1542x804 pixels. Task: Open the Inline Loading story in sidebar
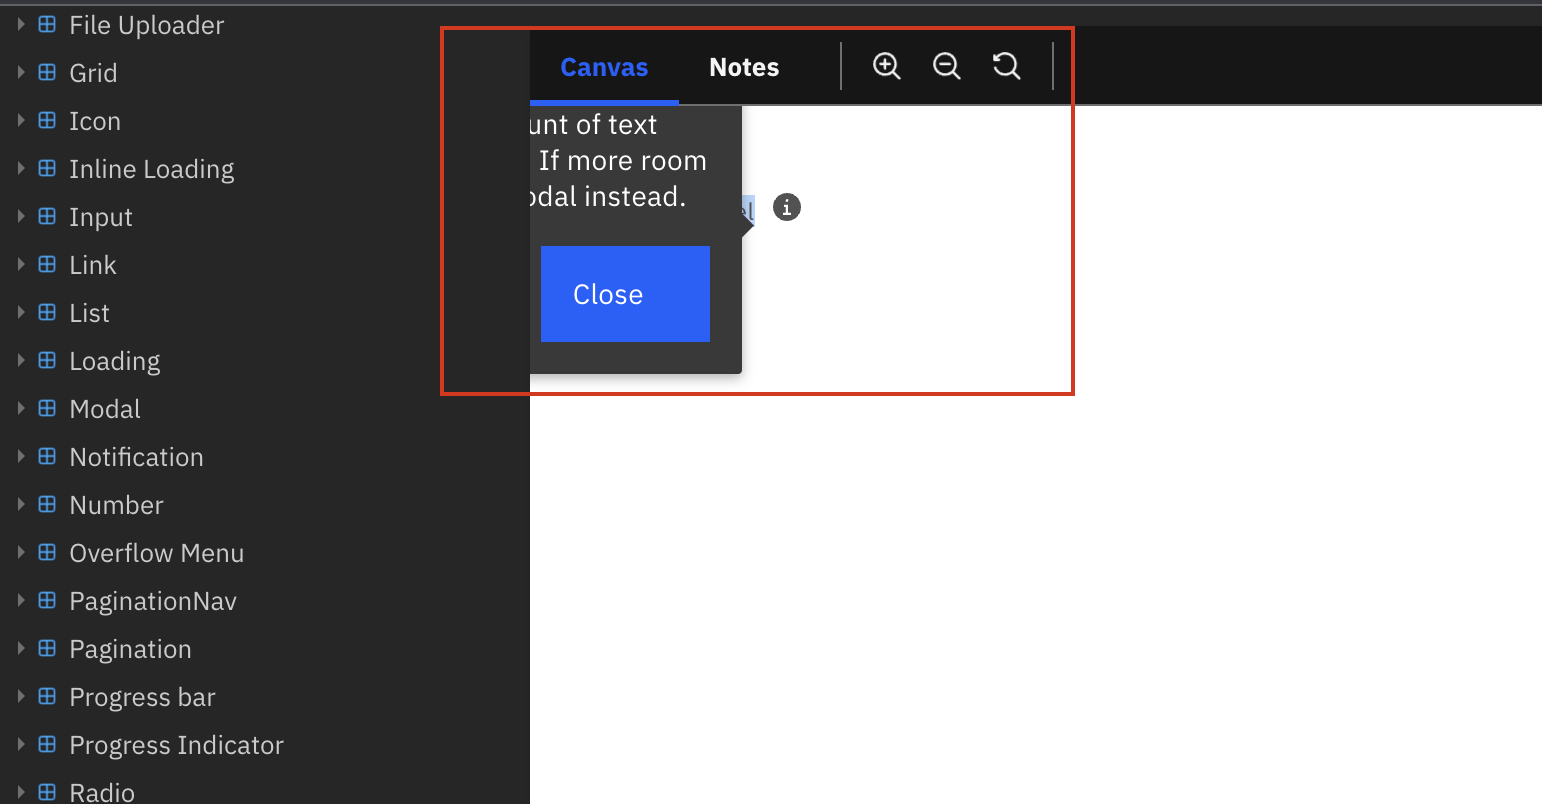152,170
